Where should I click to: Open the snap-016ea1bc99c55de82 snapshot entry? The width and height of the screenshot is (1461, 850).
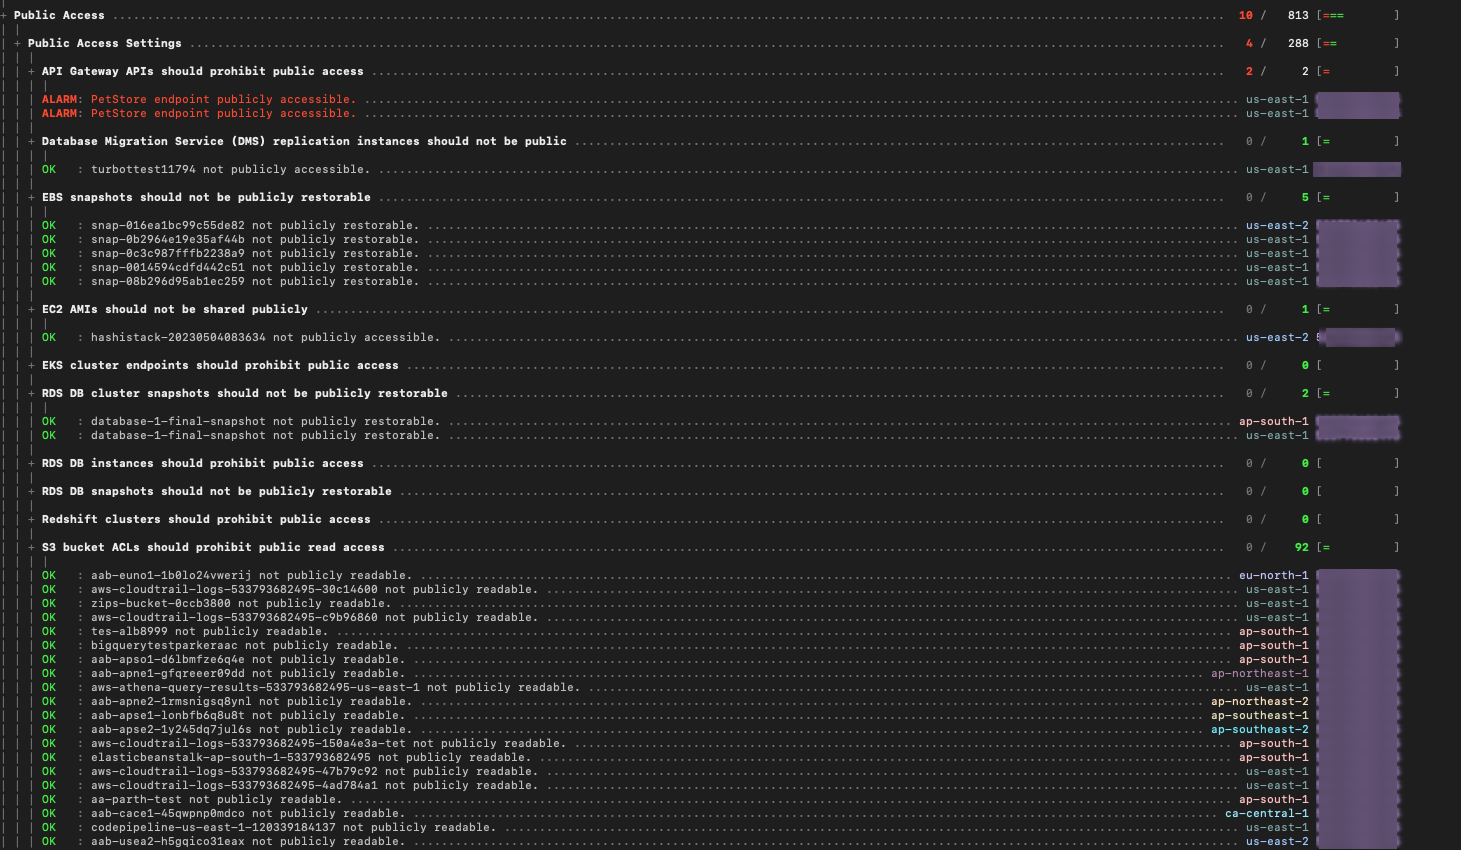(x=254, y=225)
